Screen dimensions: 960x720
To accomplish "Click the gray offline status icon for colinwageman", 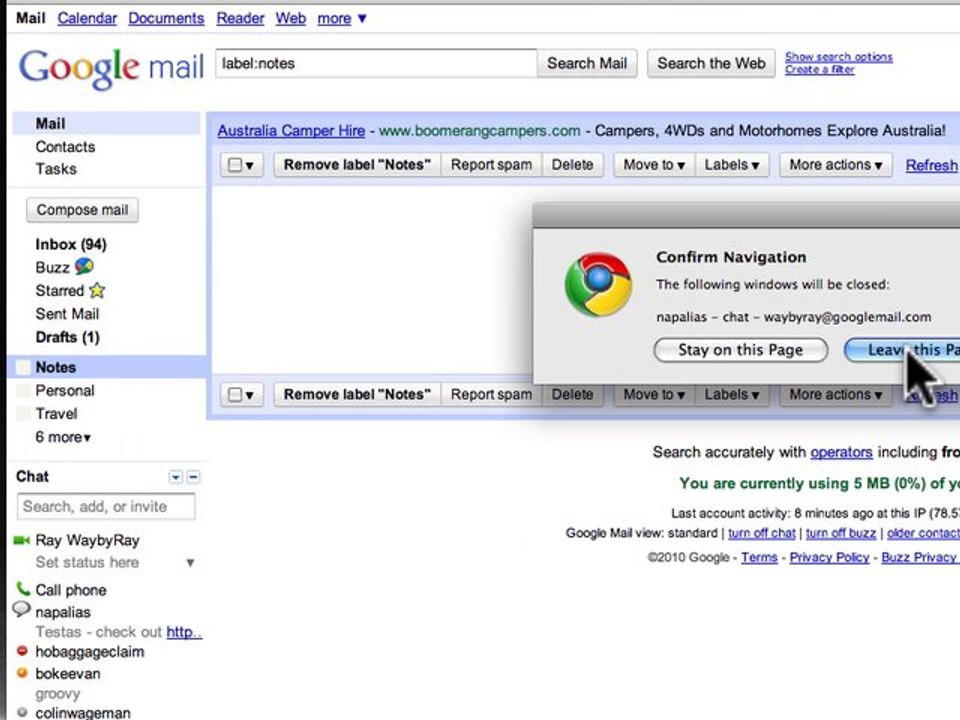I will (x=22, y=712).
